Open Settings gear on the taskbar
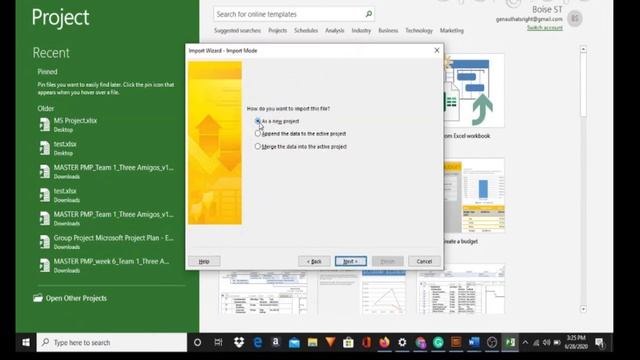Image resolution: width=640 pixels, height=360 pixels. pyautogui.click(x=402, y=342)
